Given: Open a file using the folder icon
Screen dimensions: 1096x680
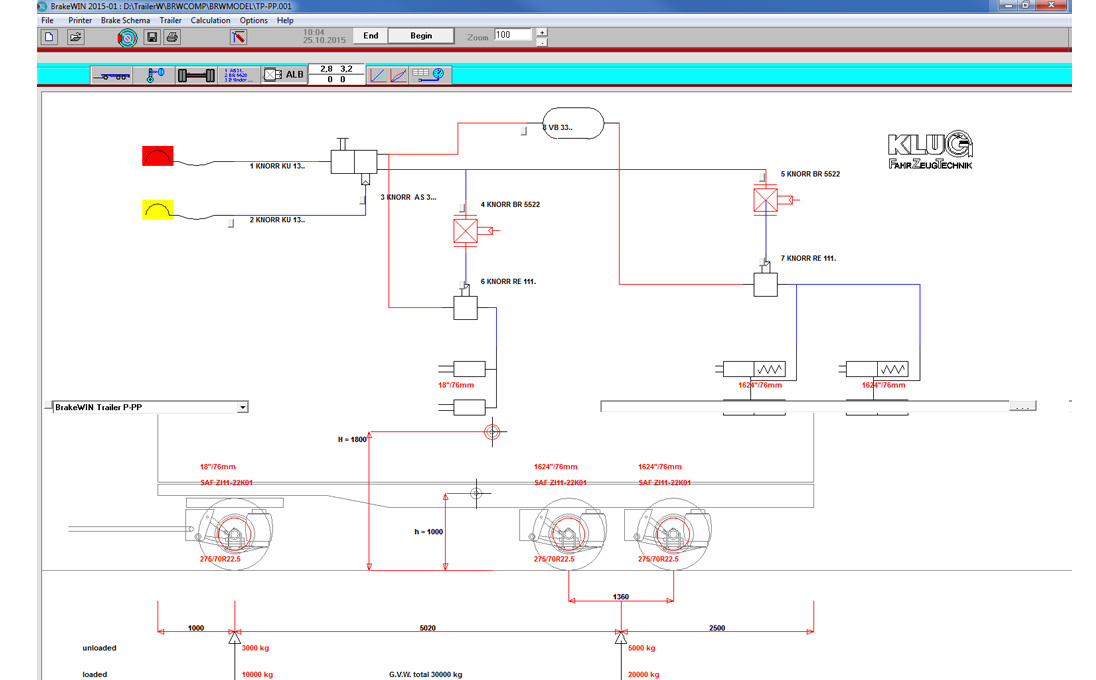Looking at the screenshot, I should [75, 37].
